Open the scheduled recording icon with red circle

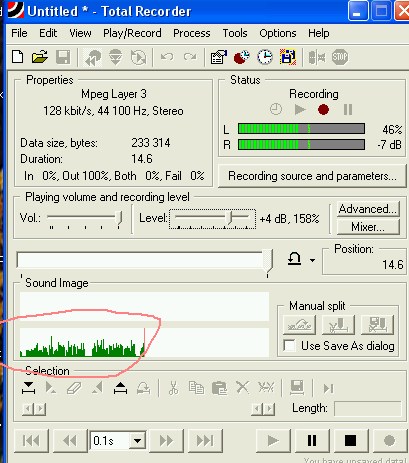pos(242,57)
